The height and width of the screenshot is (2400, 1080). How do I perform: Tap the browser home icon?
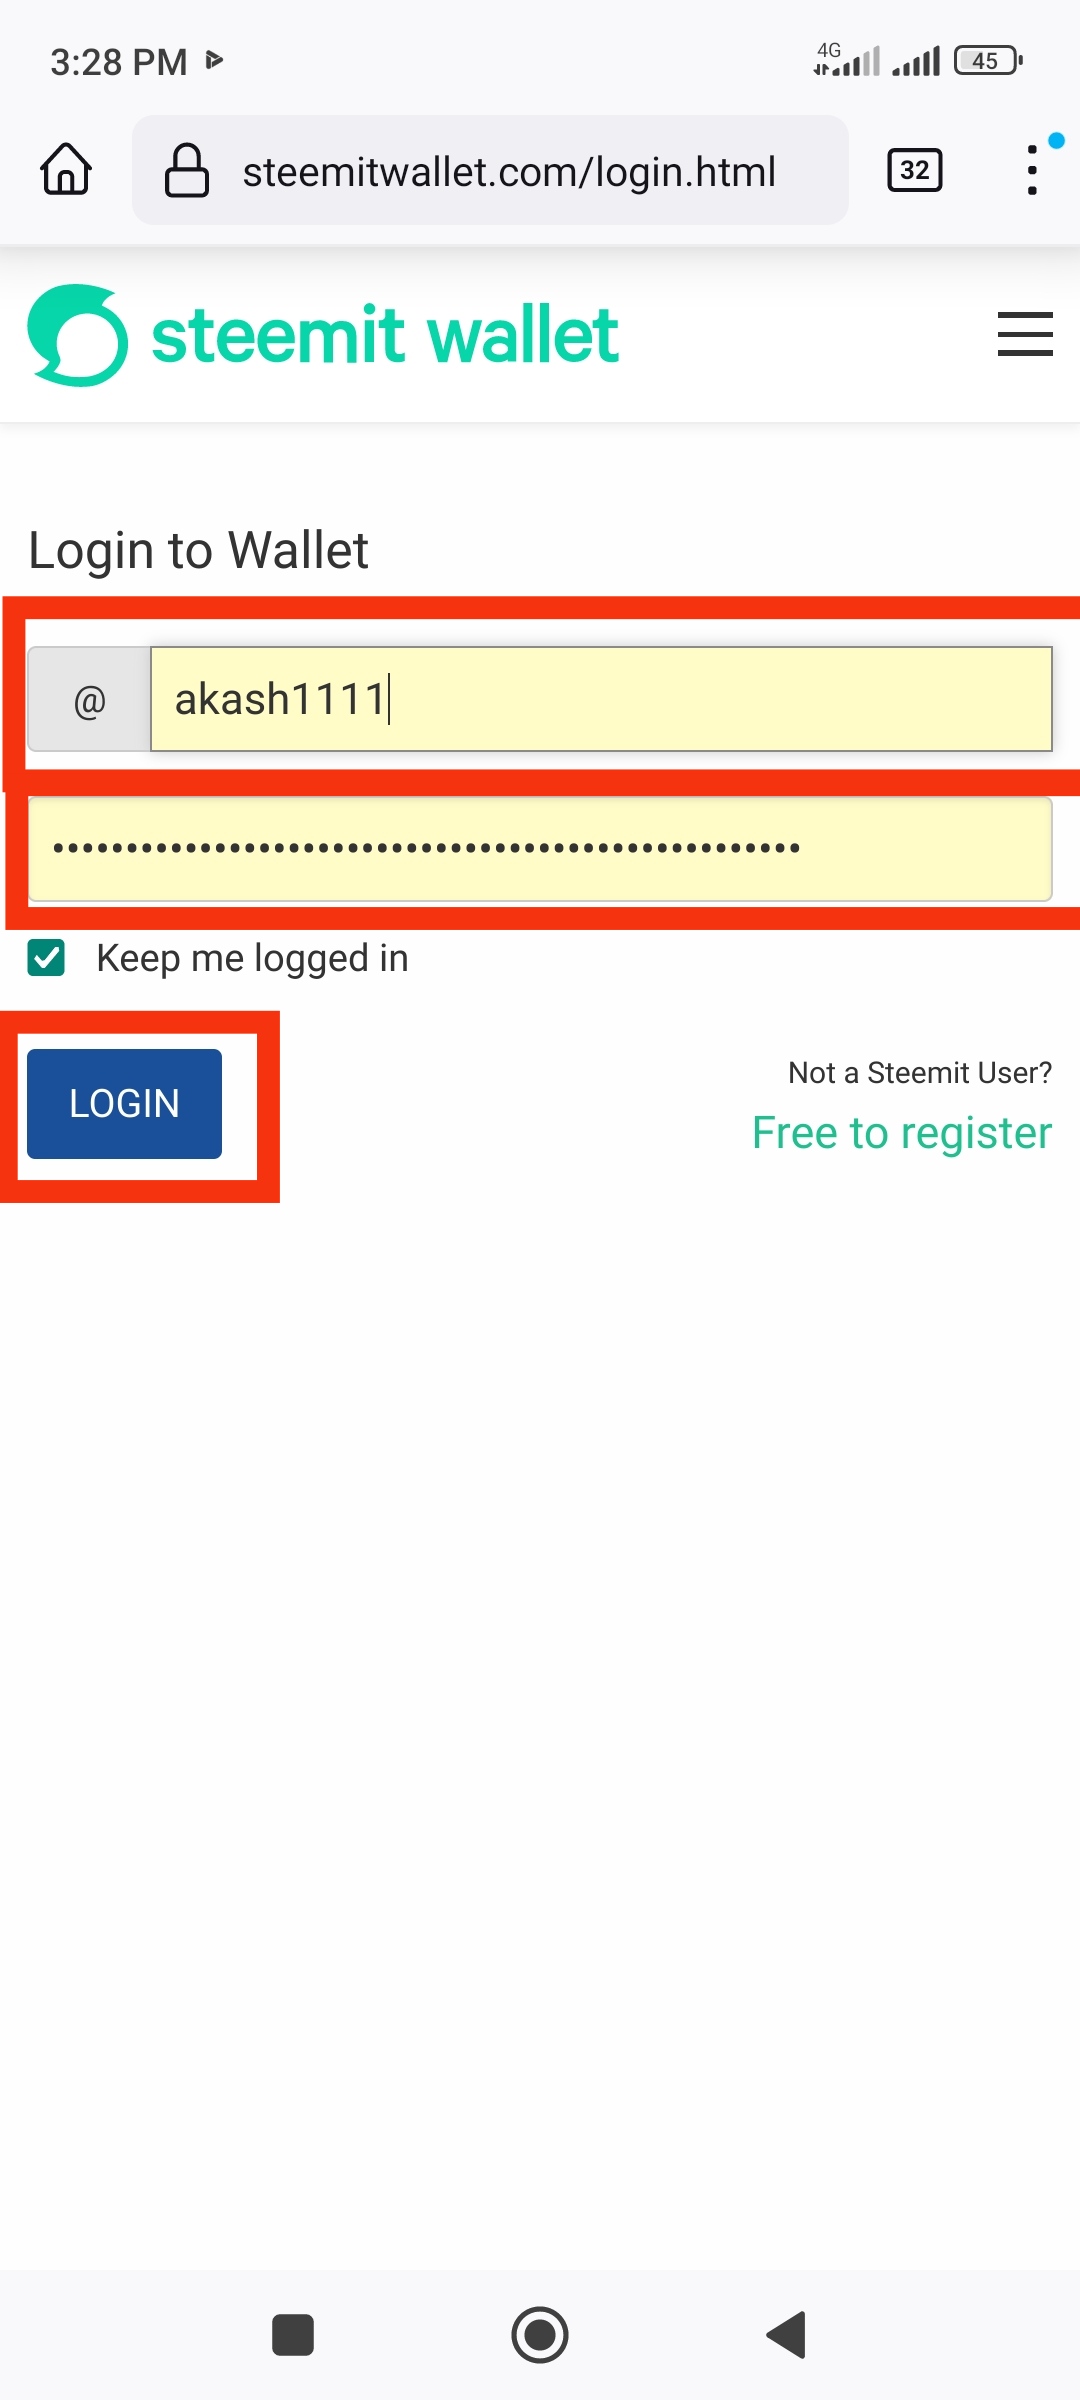coord(66,169)
